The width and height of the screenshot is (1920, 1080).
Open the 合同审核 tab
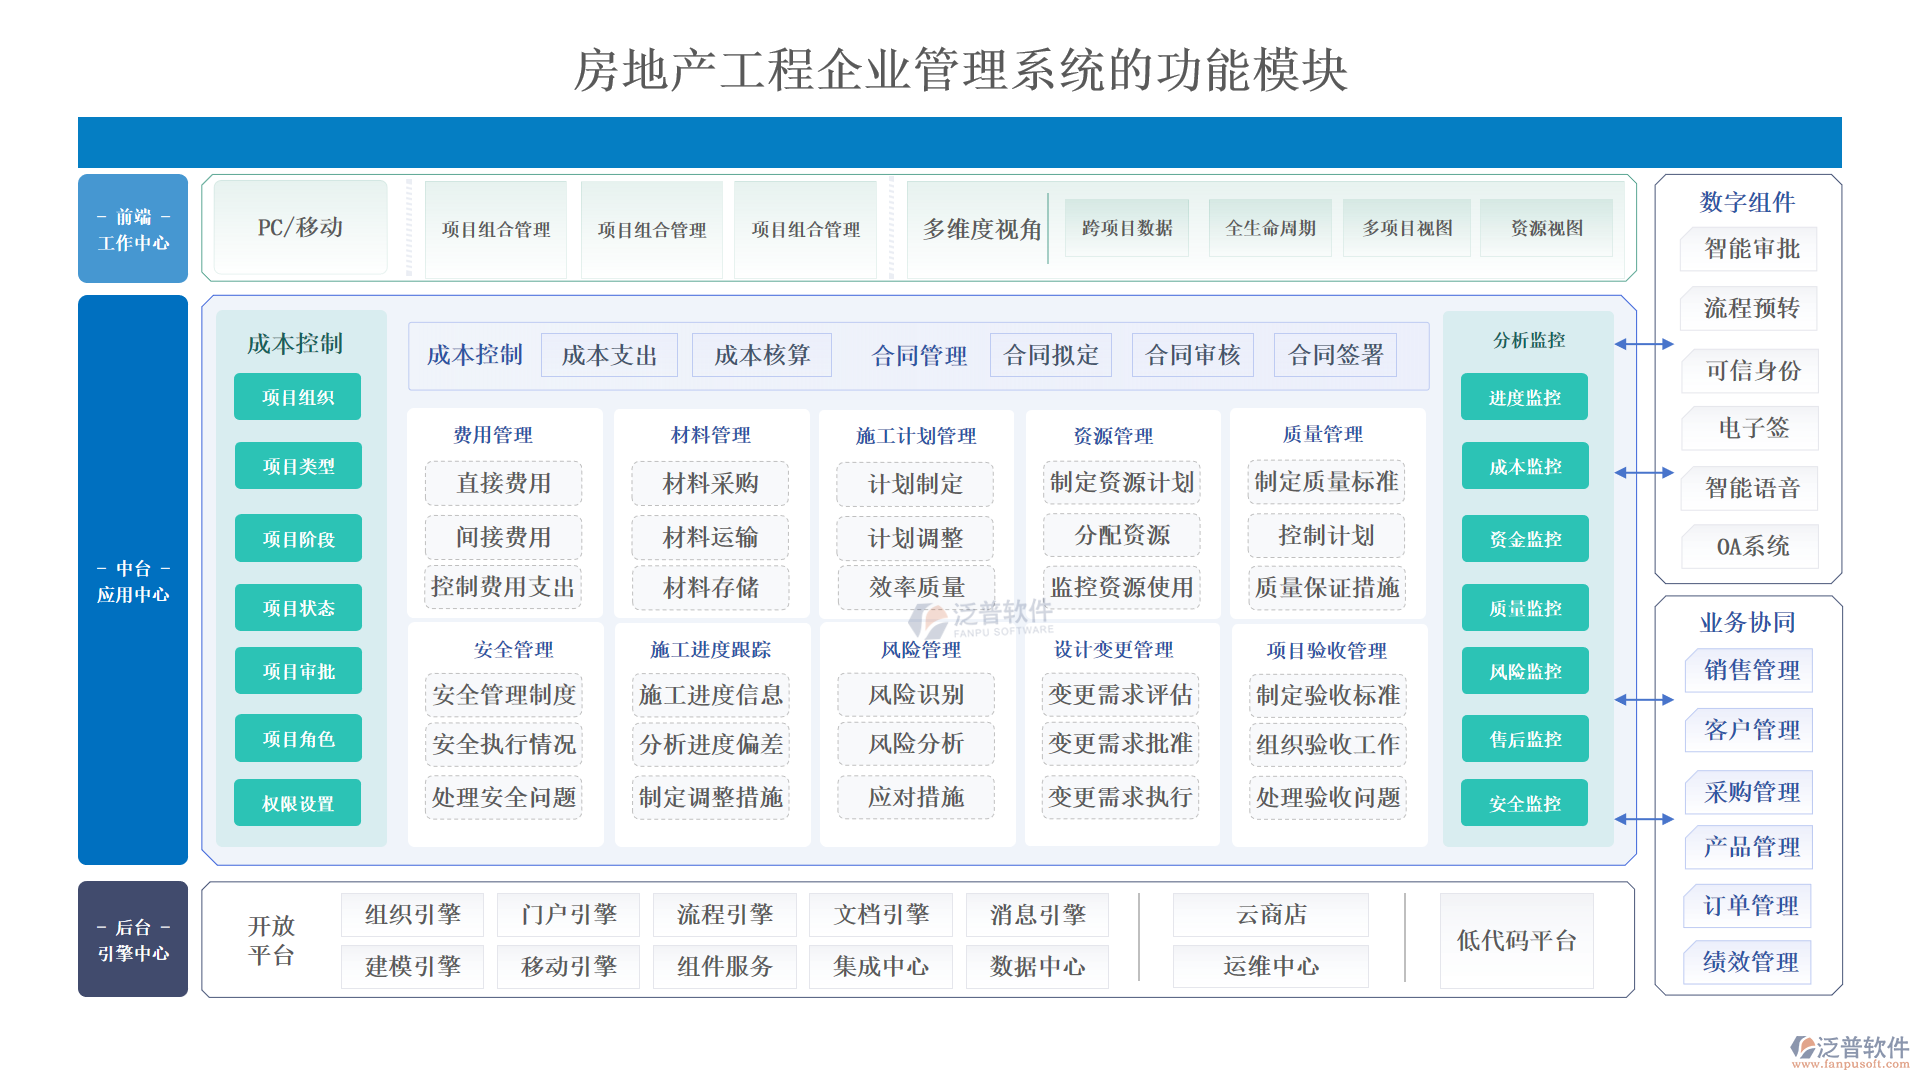[1193, 355]
